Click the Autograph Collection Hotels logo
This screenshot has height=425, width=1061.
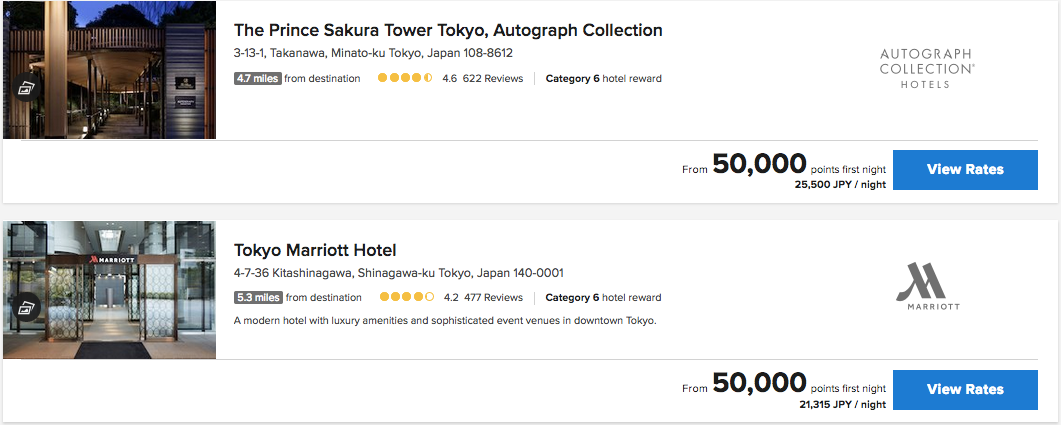point(926,69)
